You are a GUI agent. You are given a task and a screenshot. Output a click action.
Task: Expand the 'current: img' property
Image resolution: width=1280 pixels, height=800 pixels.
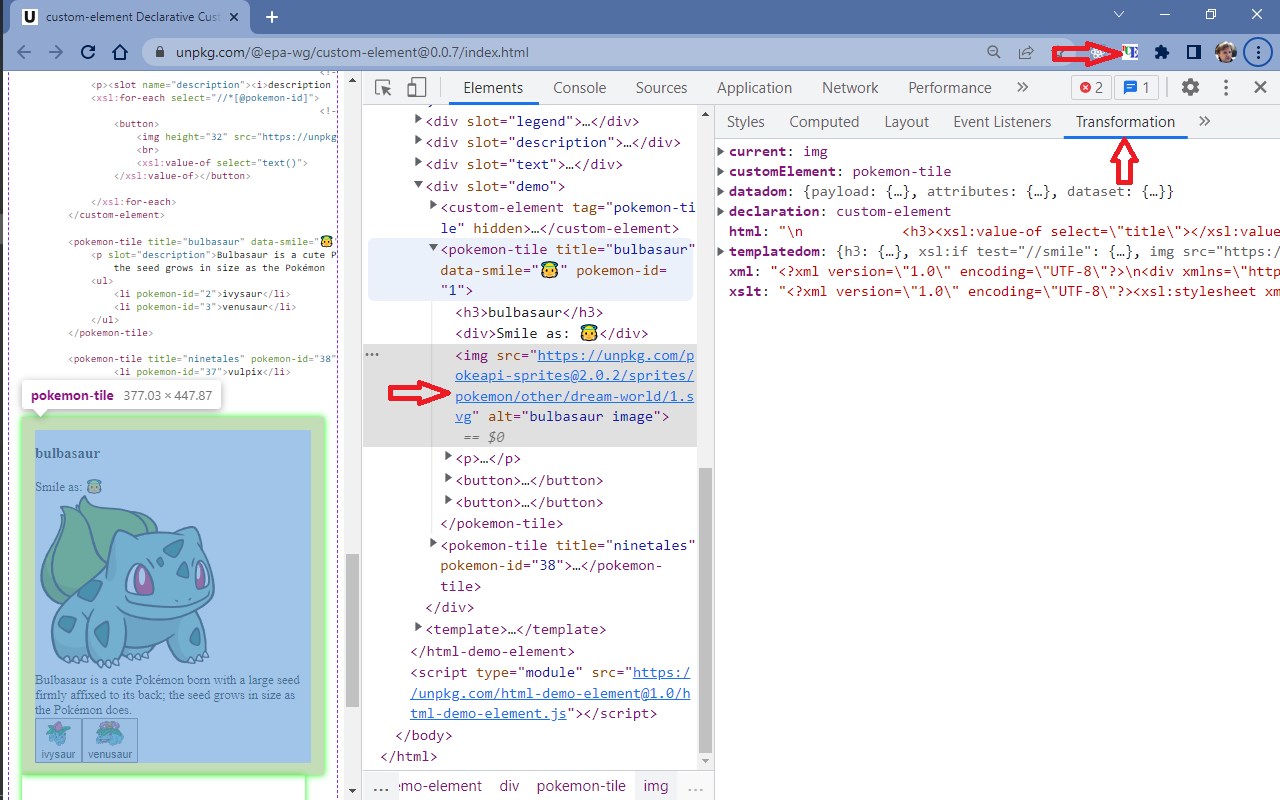721,151
